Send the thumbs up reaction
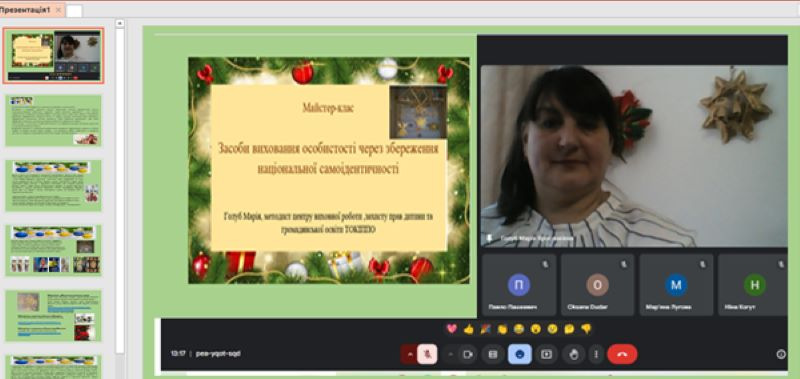The width and height of the screenshot is (800, 379). (469, 329)
